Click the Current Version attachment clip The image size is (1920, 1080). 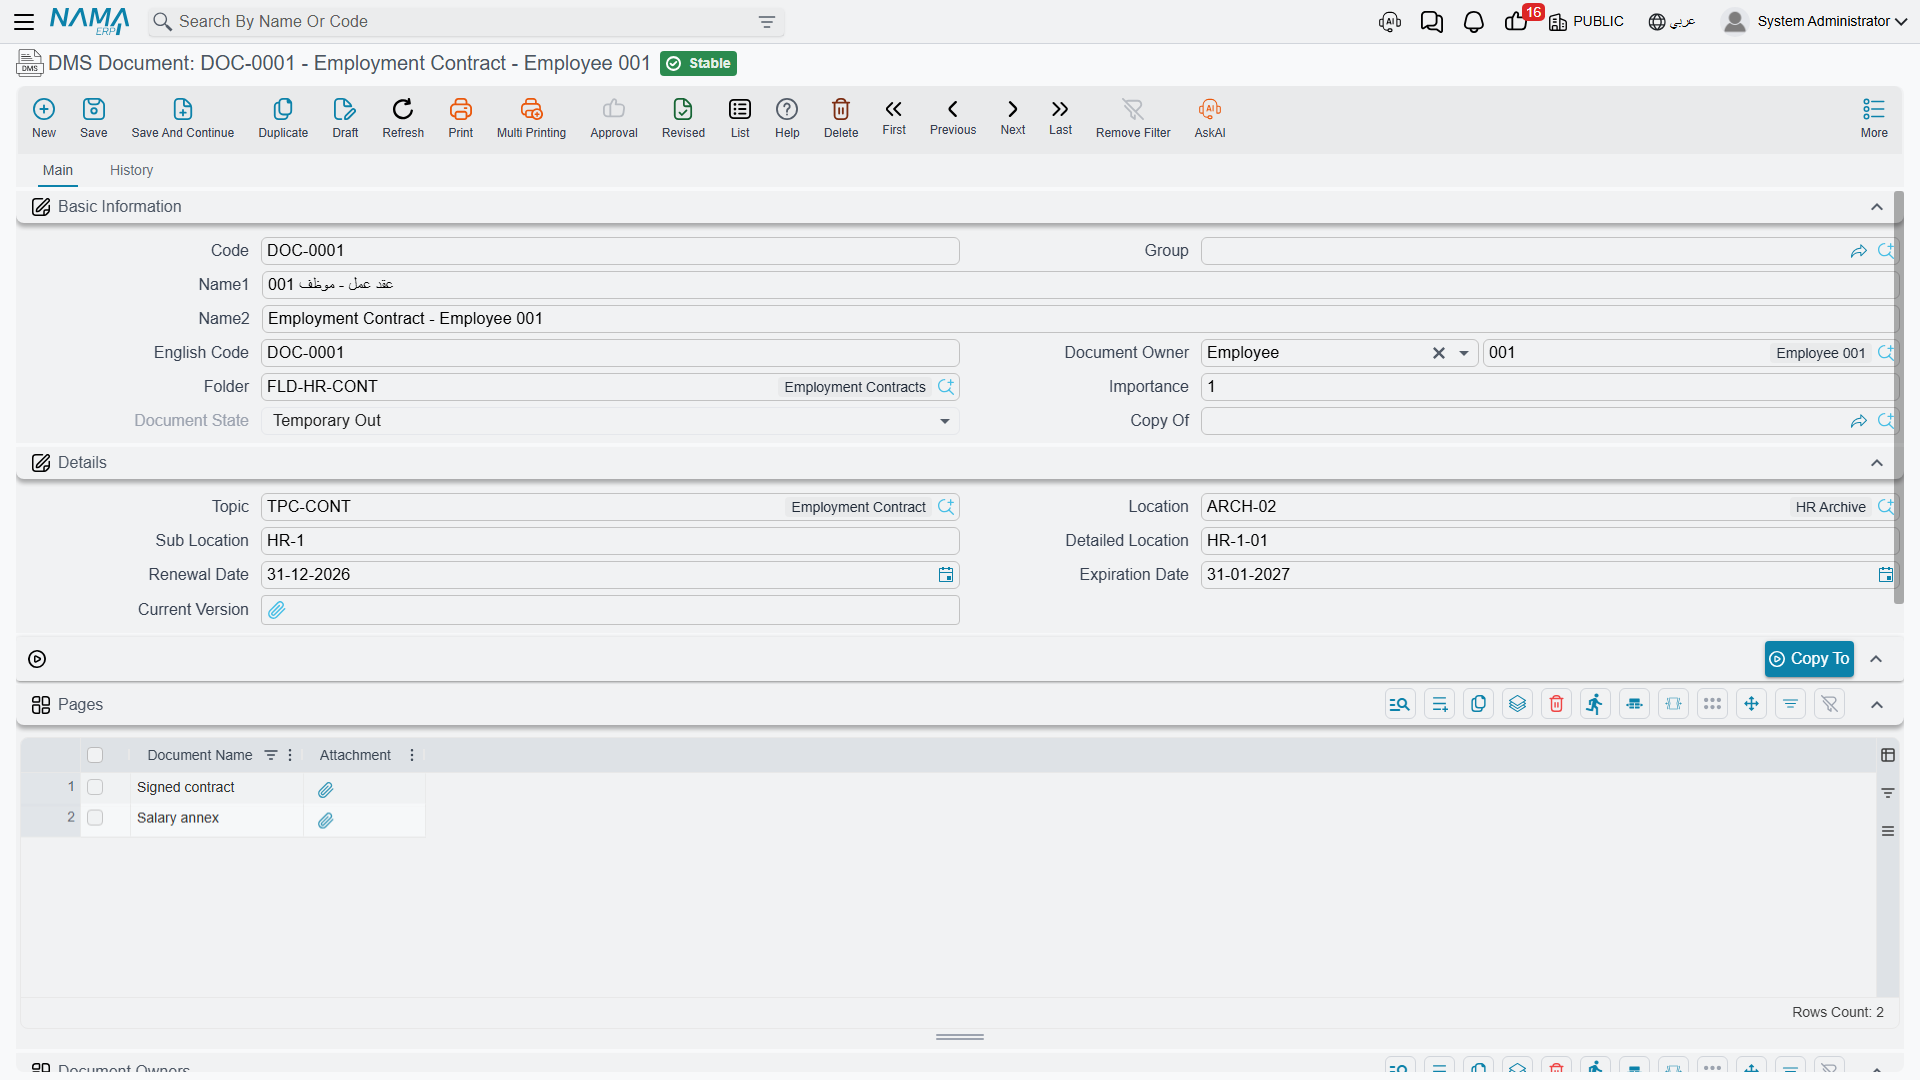[277, 610]
